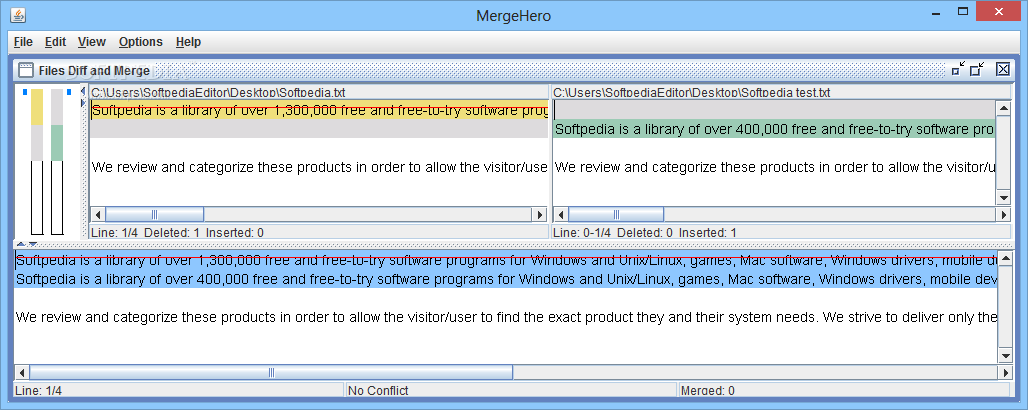This screenshot has height=410, width=1028.
Task: Iconify the Files Diff and Merge frame
Action: tap(958, 69)
